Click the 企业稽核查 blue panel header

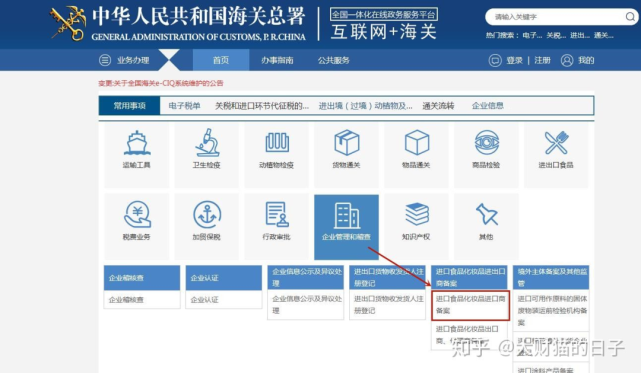pos(142,278)
